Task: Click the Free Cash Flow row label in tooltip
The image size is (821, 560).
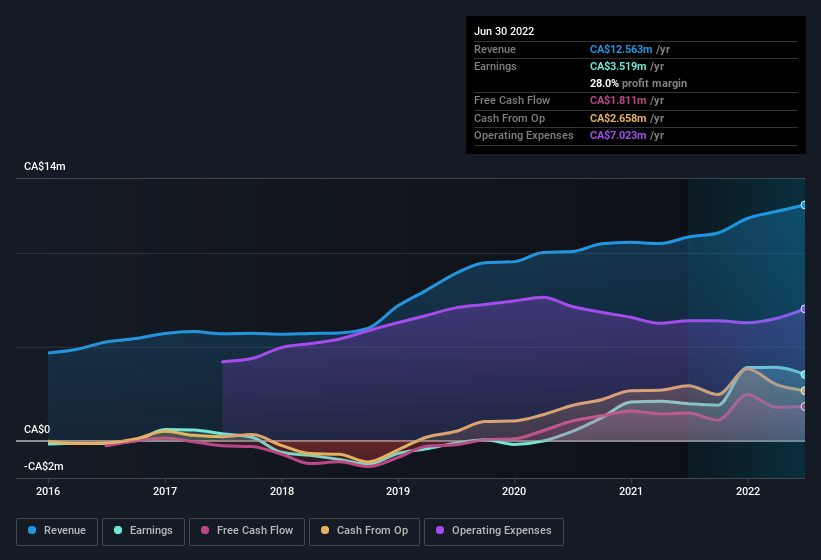Action: (x=512, y=100)
